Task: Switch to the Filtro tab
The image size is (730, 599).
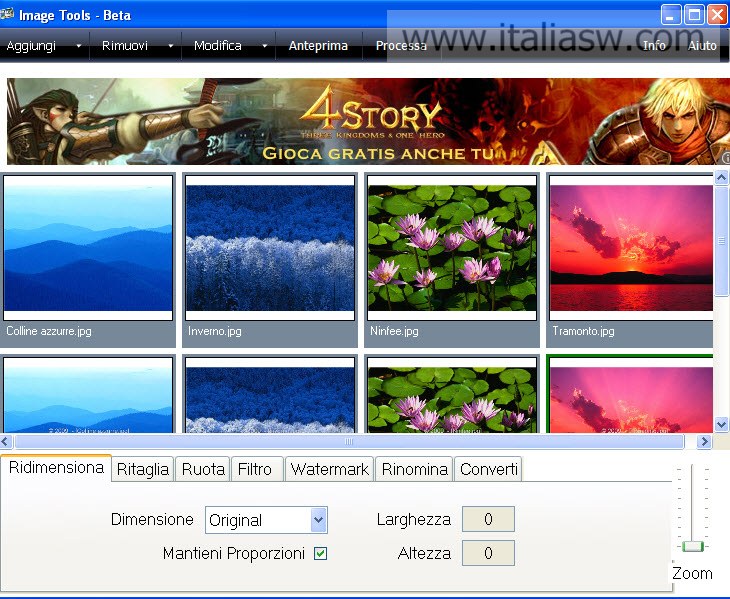Action: [x=255, y=469]
